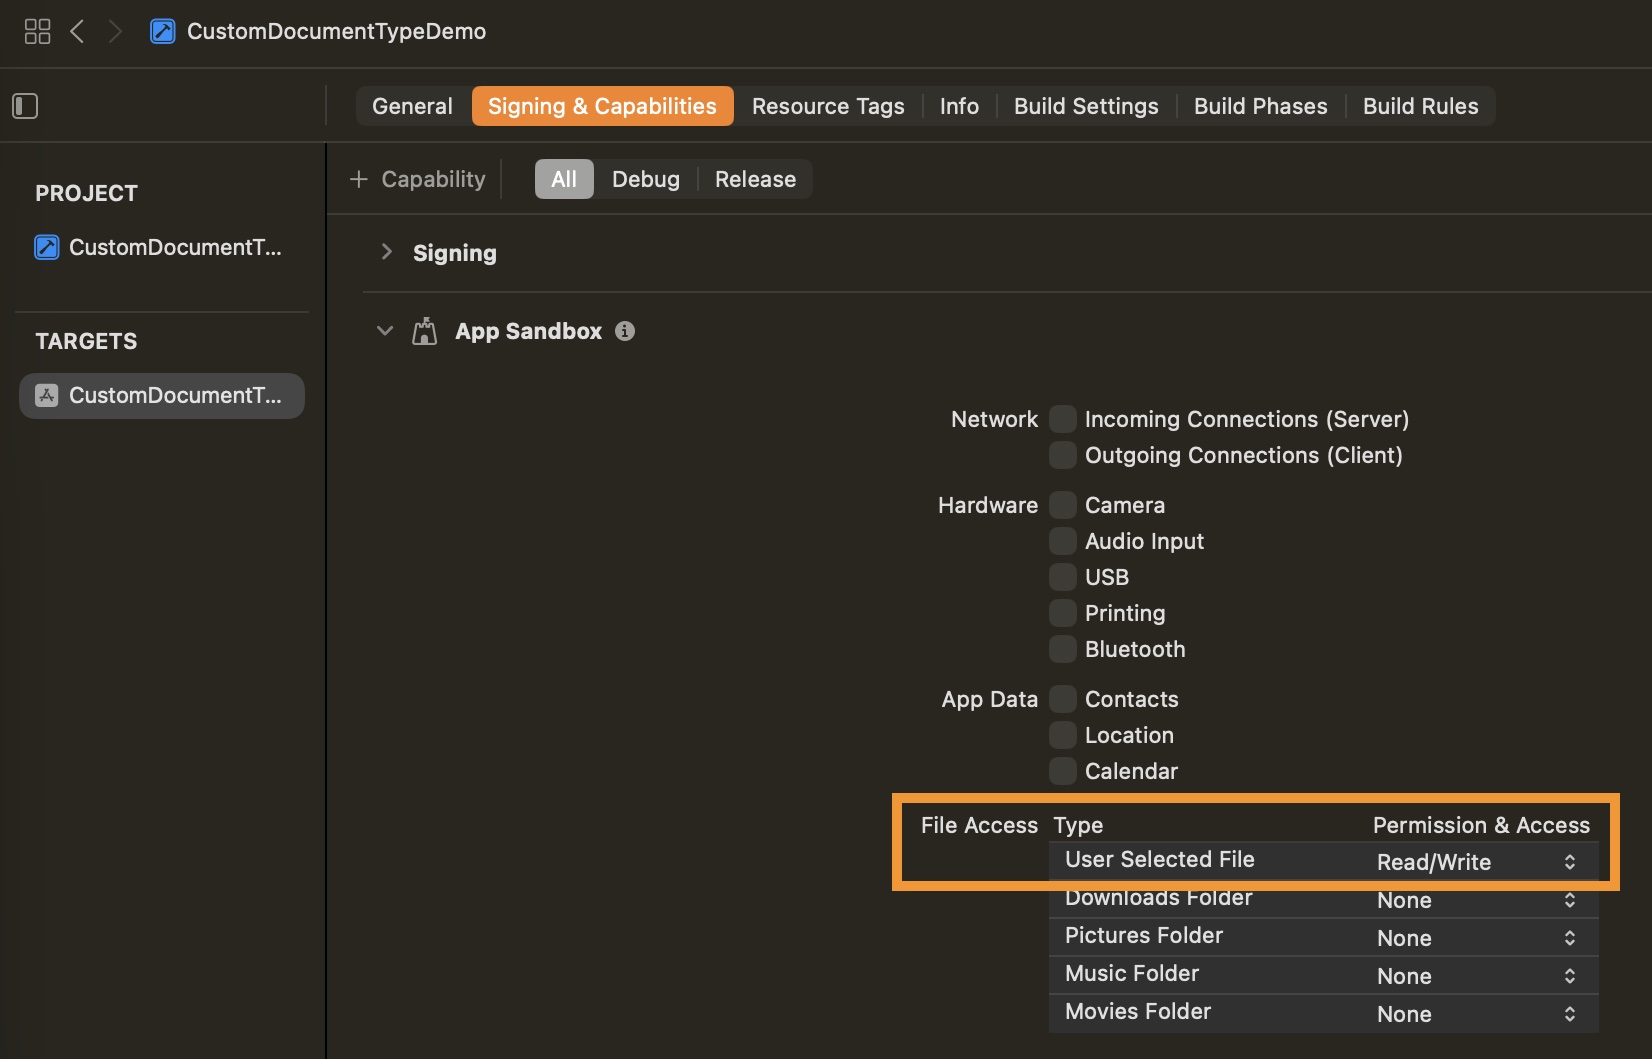The image size is (1652, 1059).
Task: Click the Downloads Folder row label
Action: click(1158, 898)
